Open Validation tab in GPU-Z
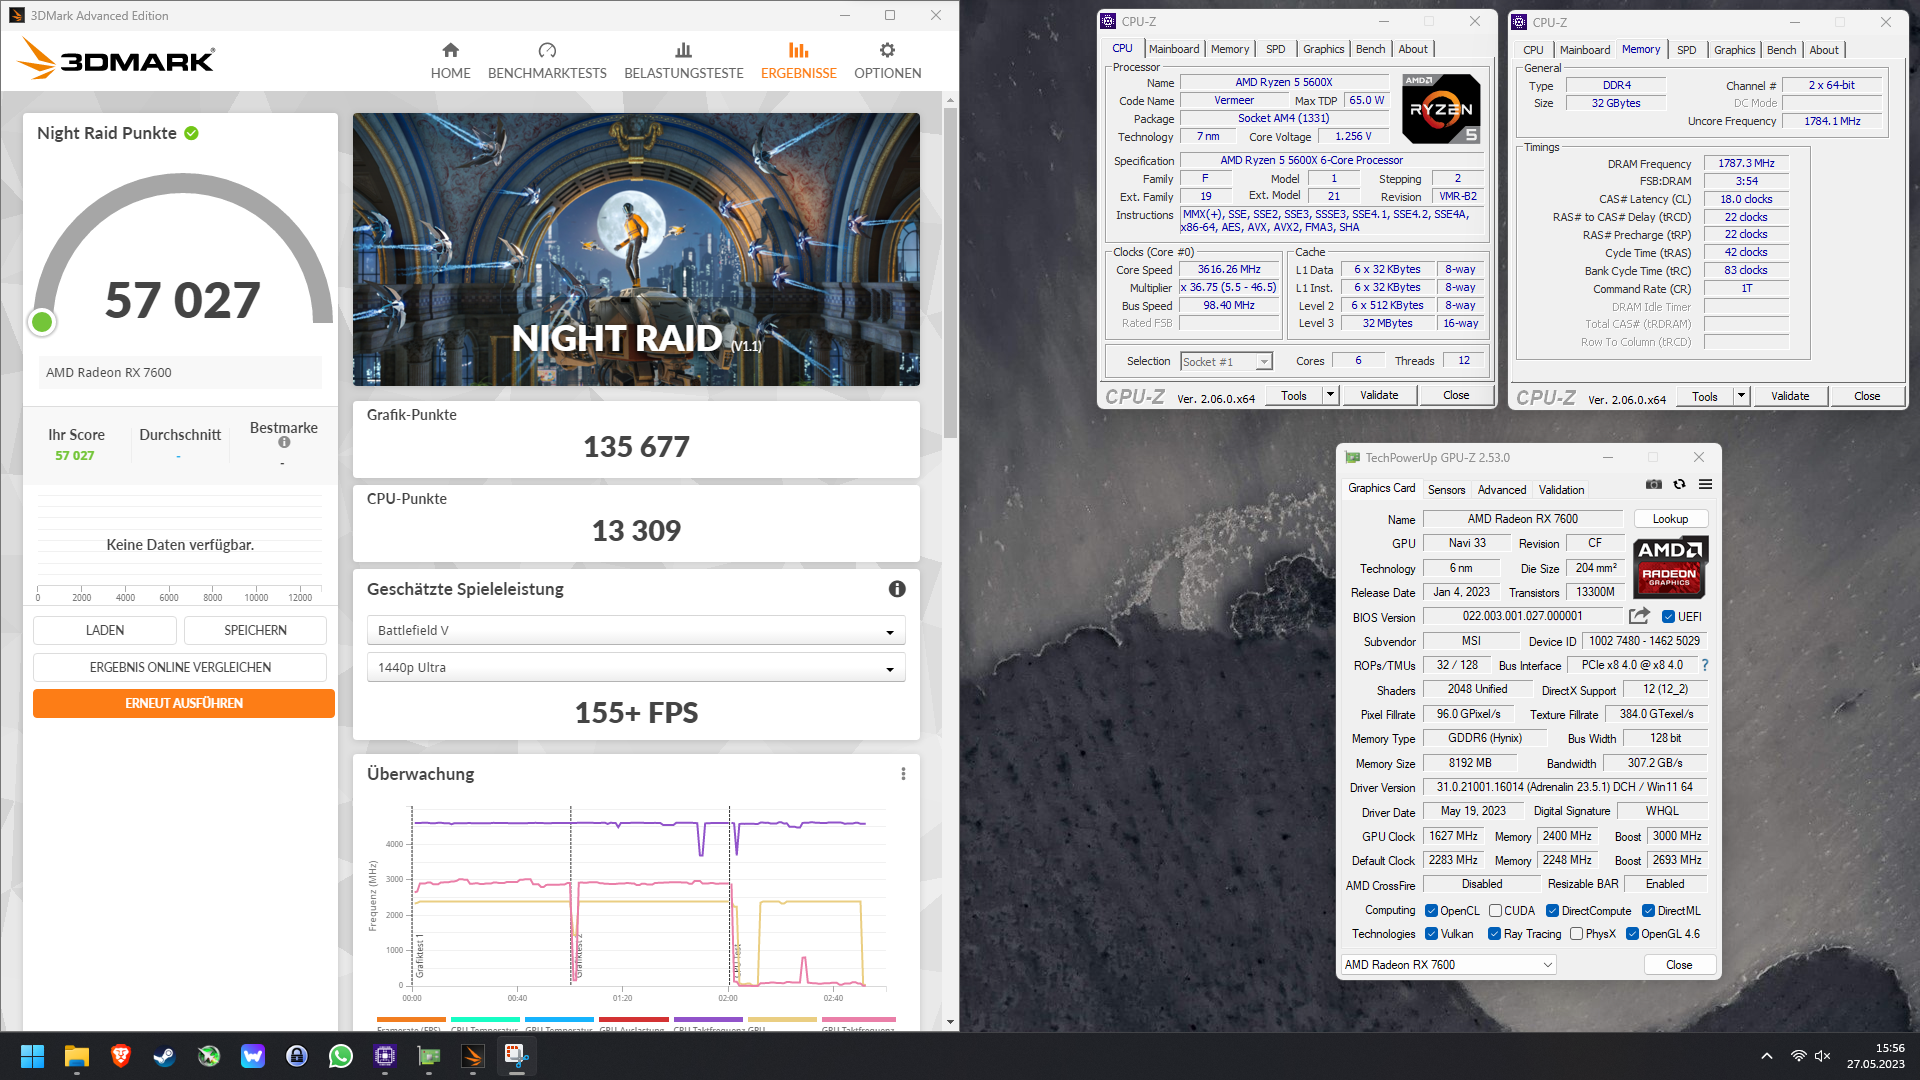Image resolution: width=1920 pixels, height=1080 pixels. click(1561, 490)
